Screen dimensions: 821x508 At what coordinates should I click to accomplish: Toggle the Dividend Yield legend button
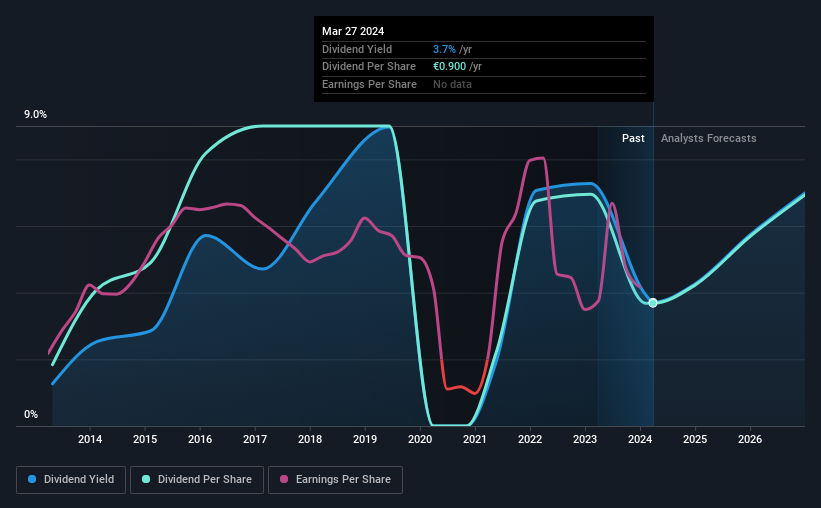click(x=71, y=480)
